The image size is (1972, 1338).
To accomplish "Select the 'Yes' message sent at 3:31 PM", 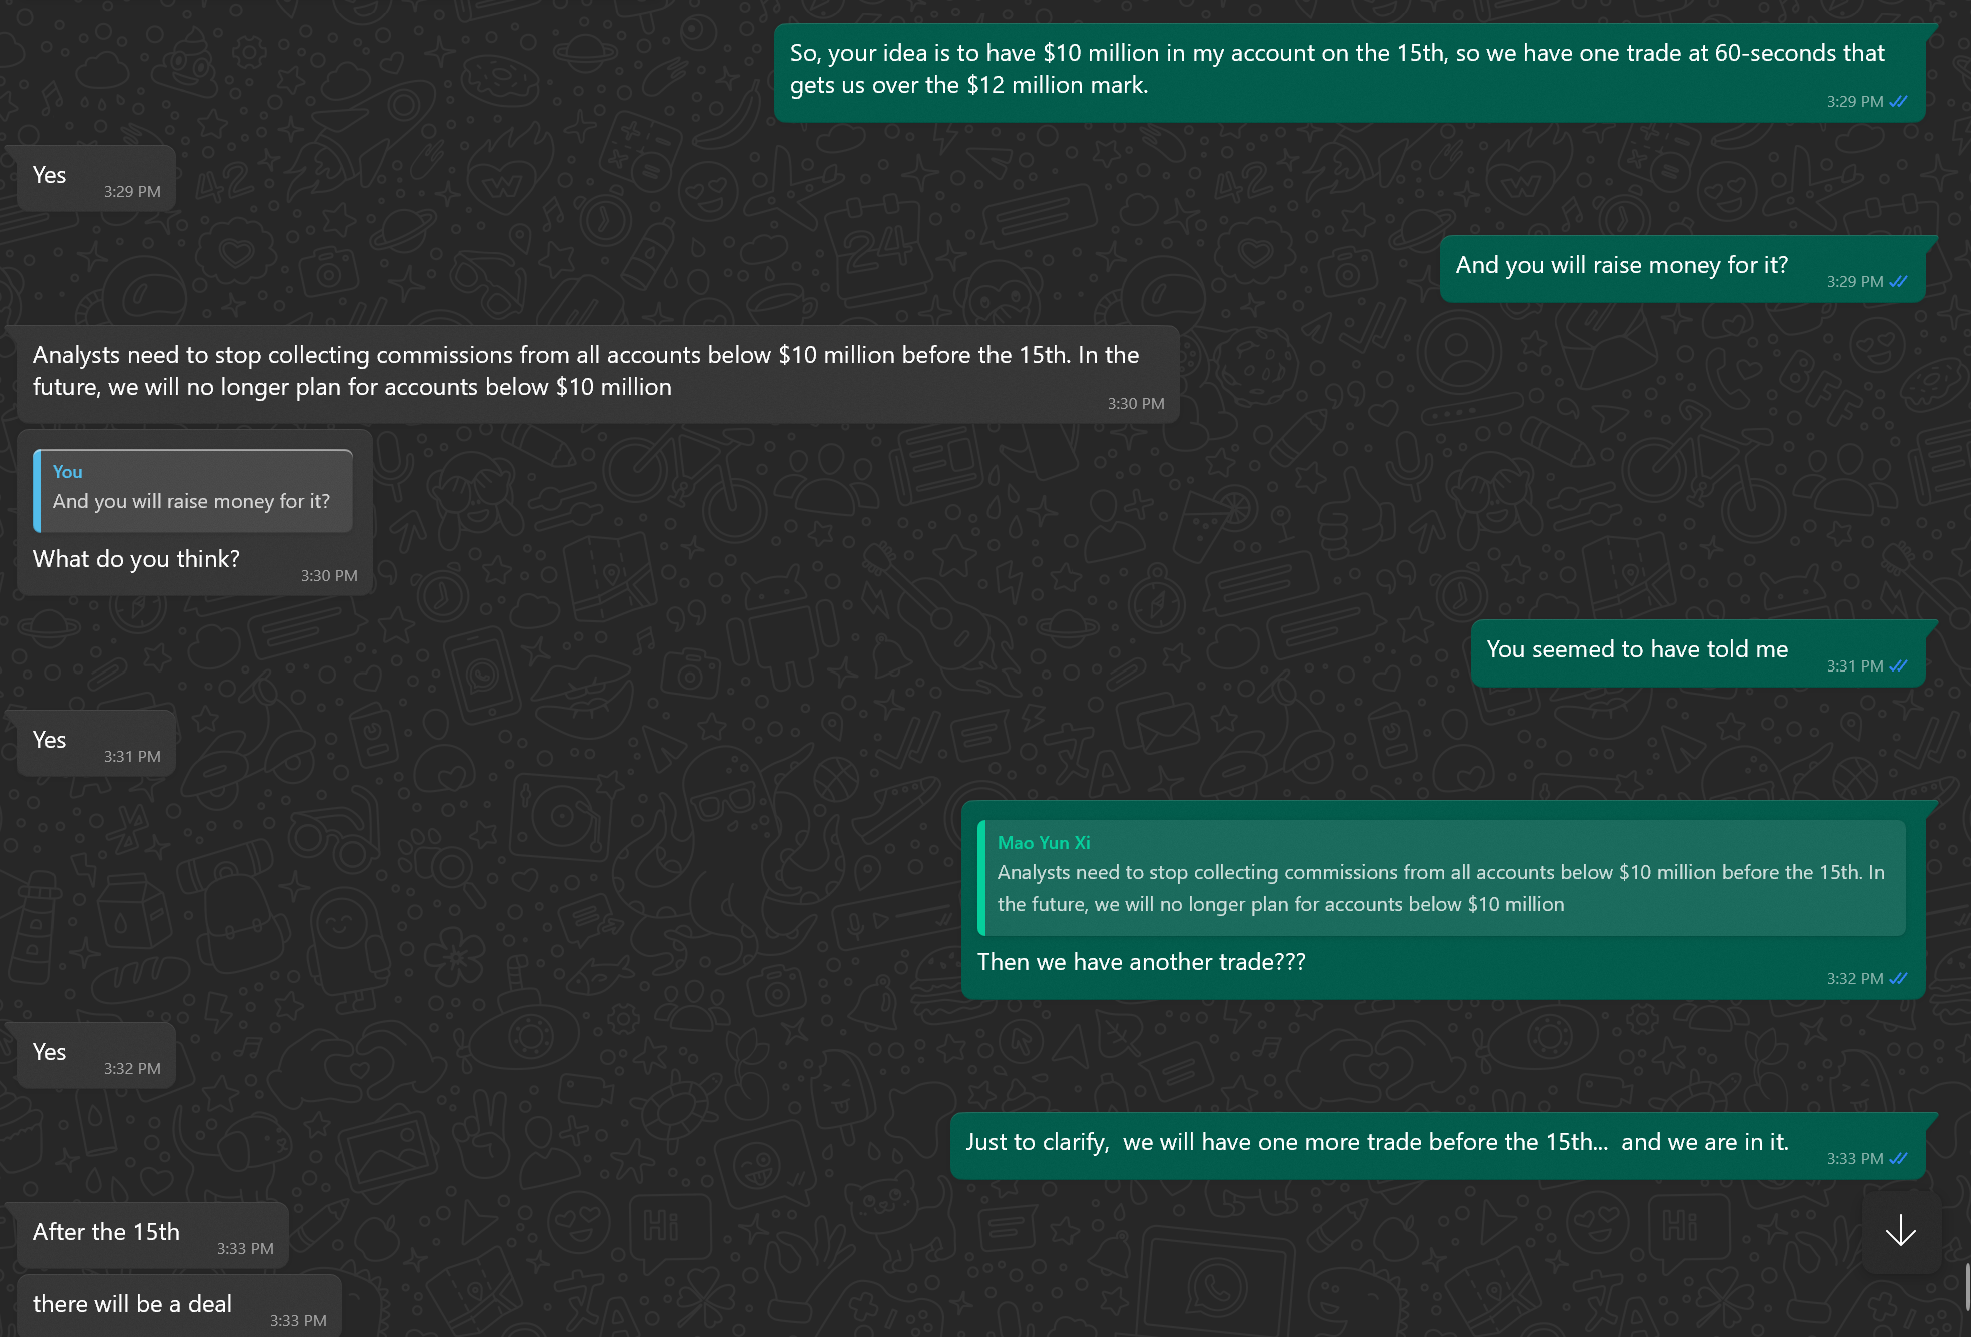I will (96, 743).
